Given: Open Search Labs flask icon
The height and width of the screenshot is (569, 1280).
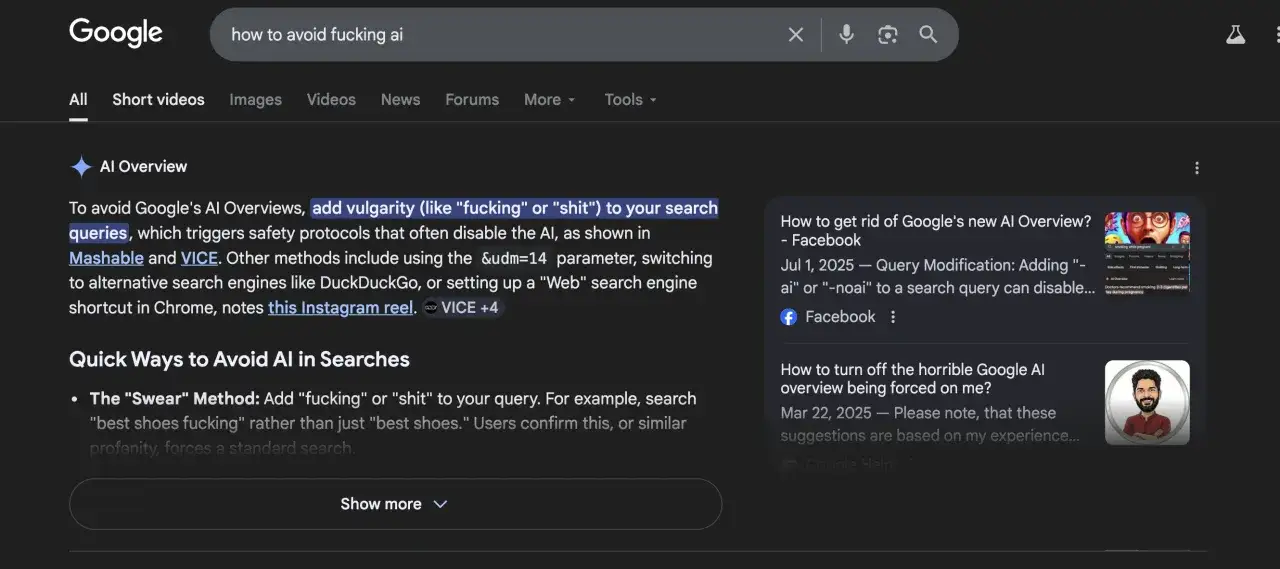Looking at the screenshot, I should click(1236, 35).
